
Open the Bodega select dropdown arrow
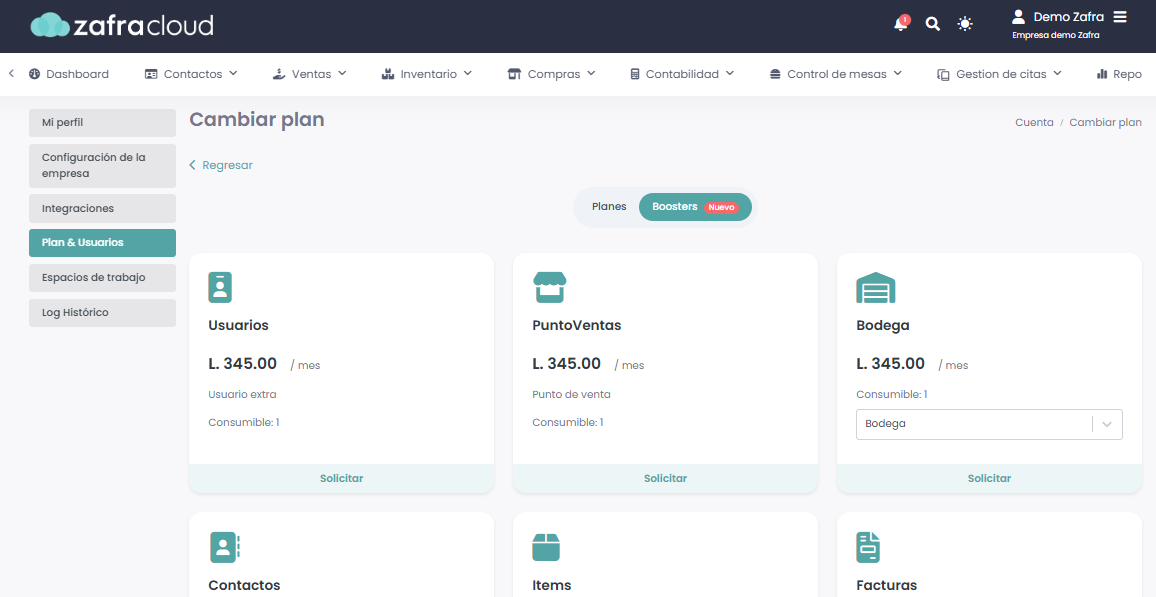1107,425
